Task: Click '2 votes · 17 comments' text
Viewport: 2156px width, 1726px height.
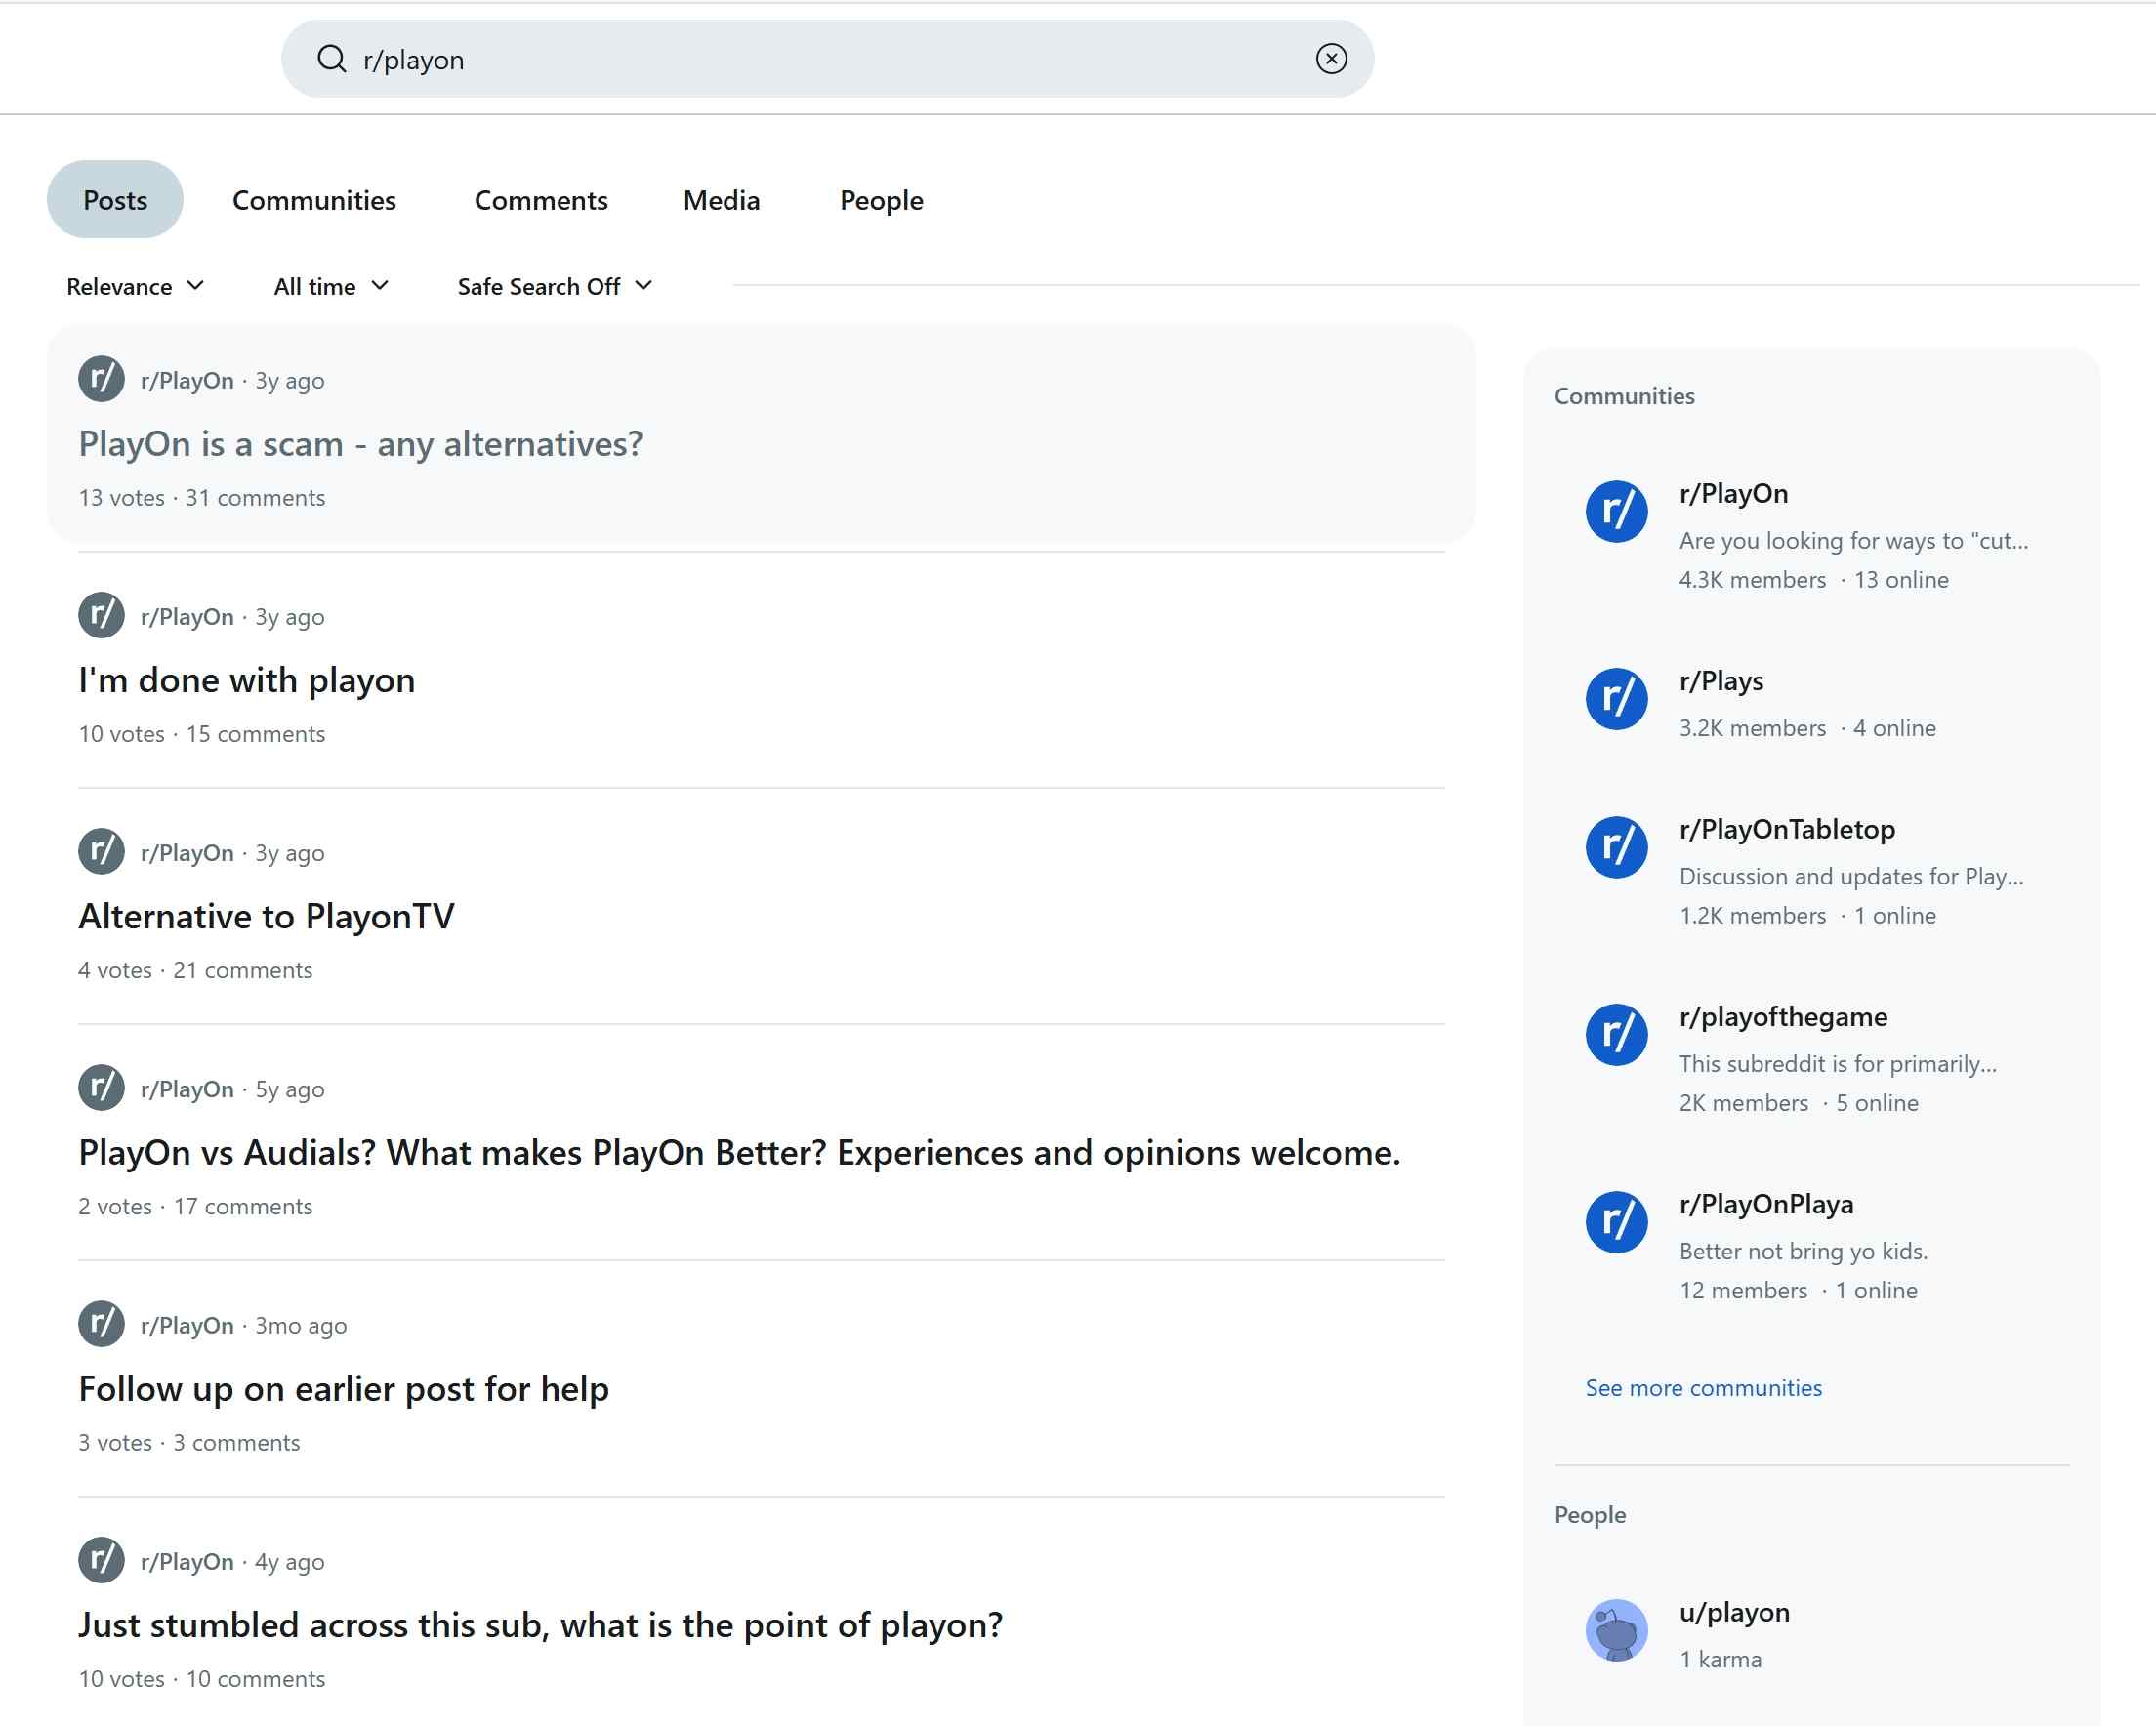Action: pyautogui.click(x=196, y=1206)
